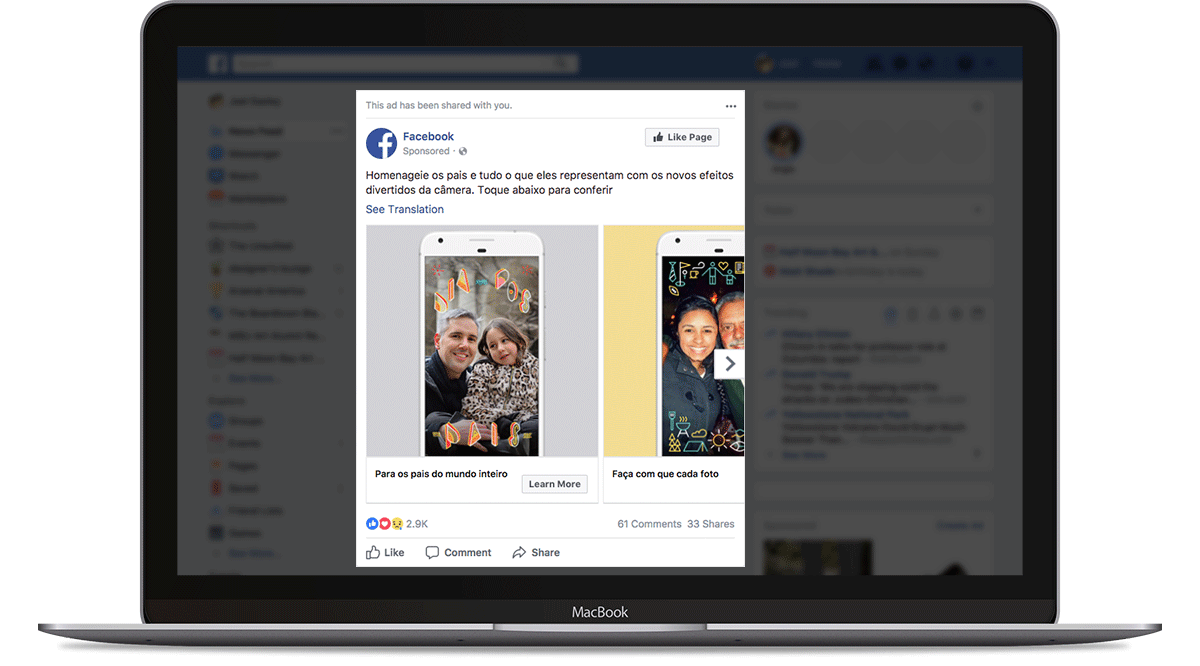Click the blurred search field in the Facebook top bar
This screenshot has width=1200, height=666.
(406, 64)
